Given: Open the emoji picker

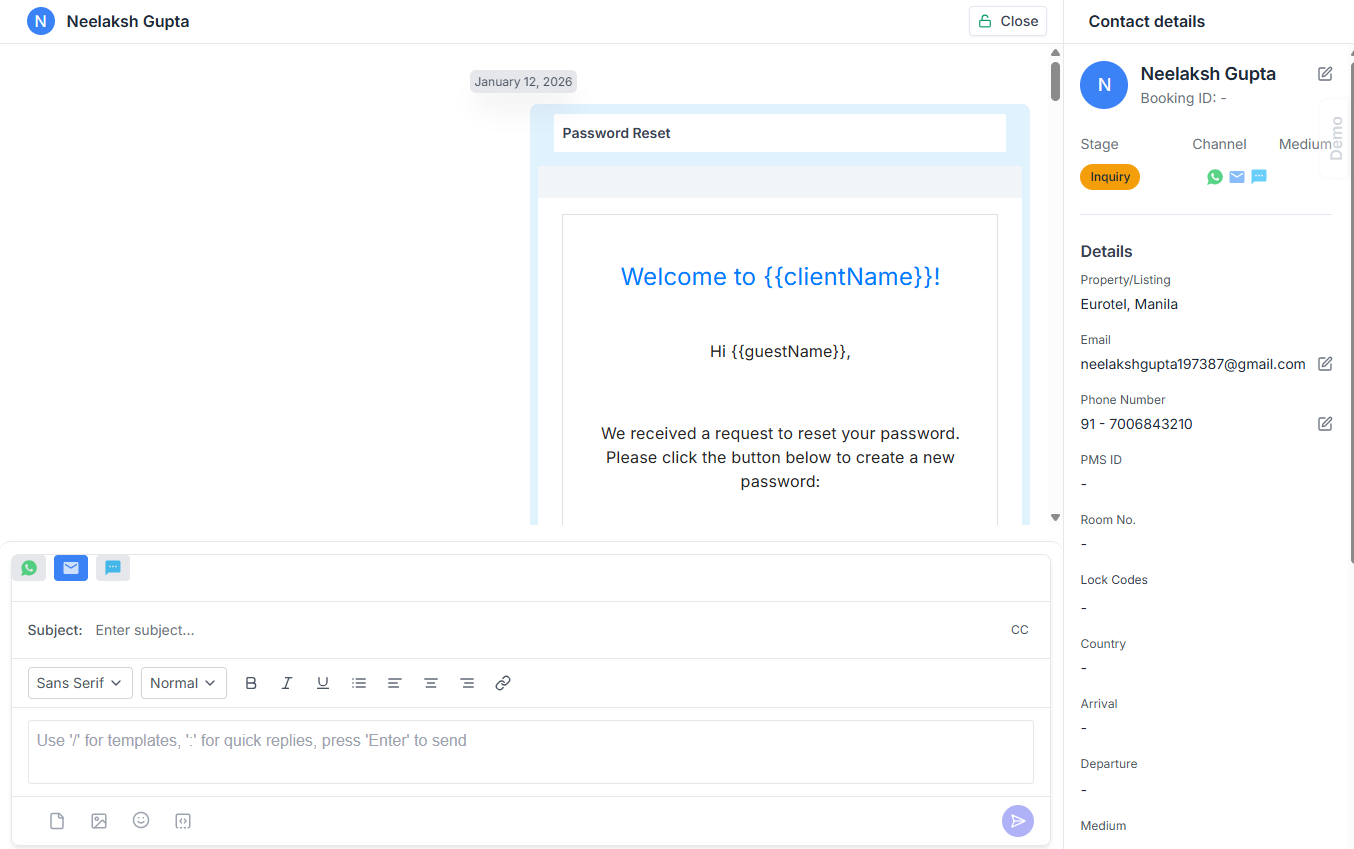Looking at the screenshot, I should pyautogui.click(x=141, y=820).
